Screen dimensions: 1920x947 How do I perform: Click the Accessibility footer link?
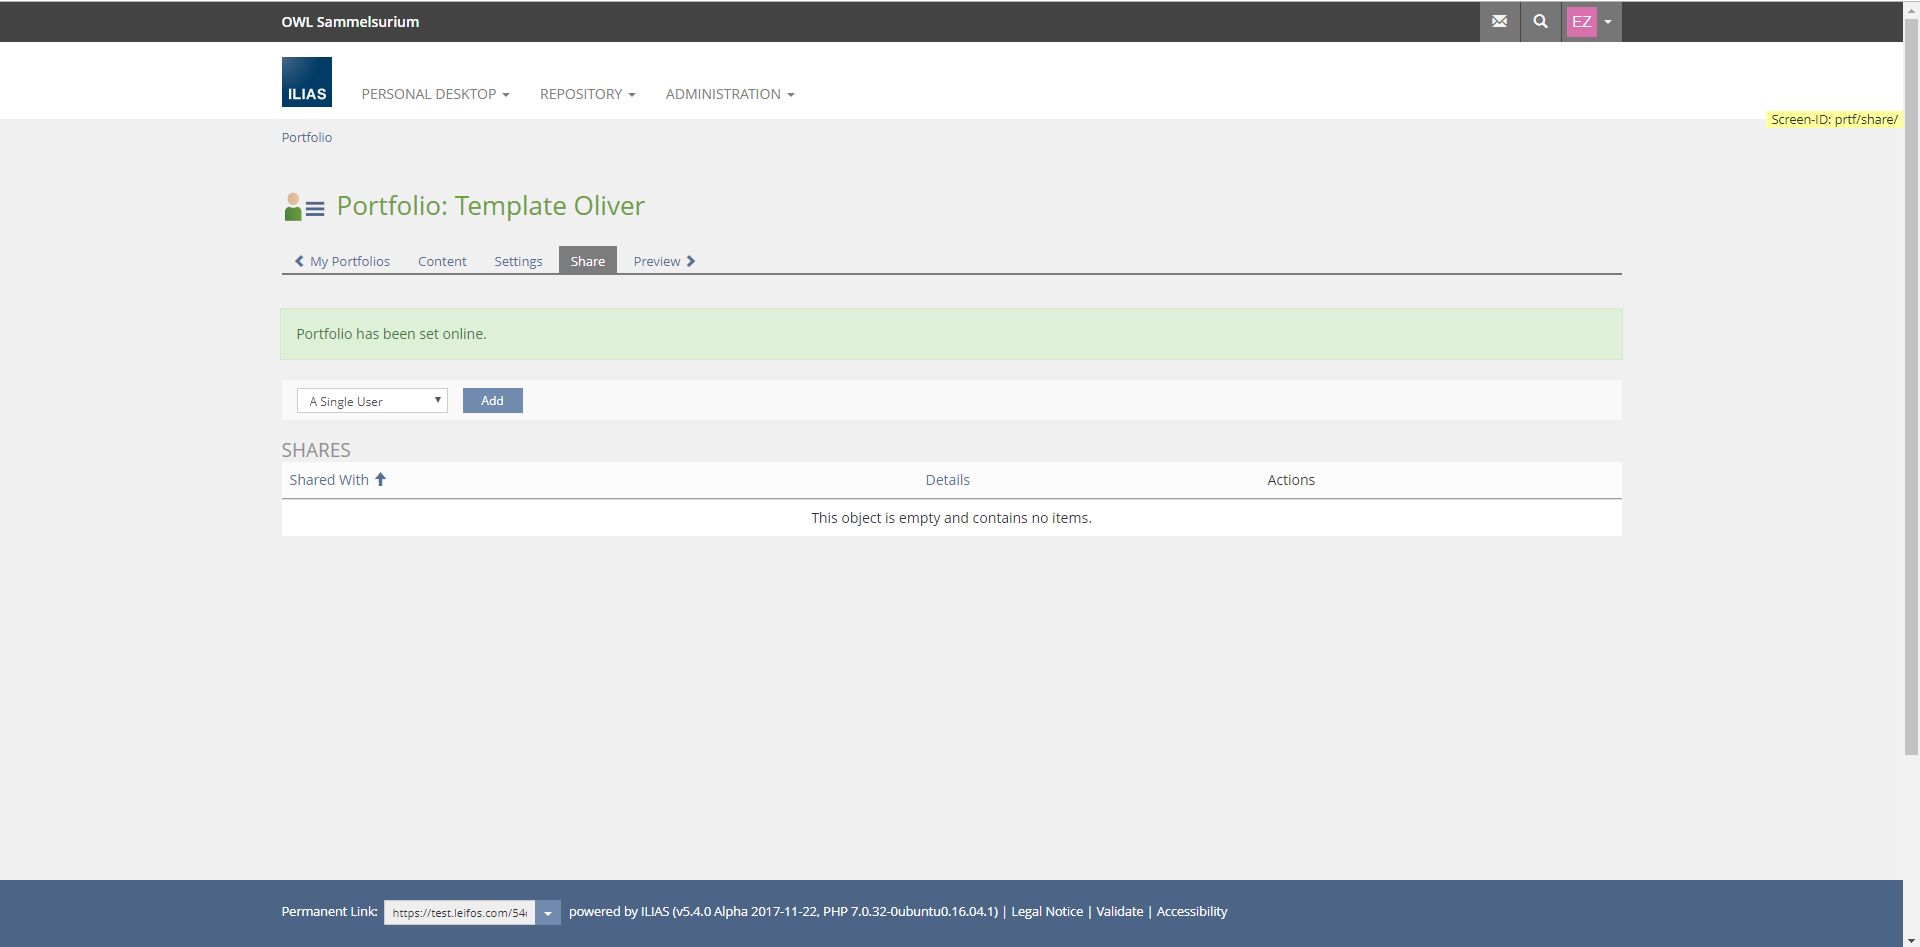click(x=1191, y=912)
